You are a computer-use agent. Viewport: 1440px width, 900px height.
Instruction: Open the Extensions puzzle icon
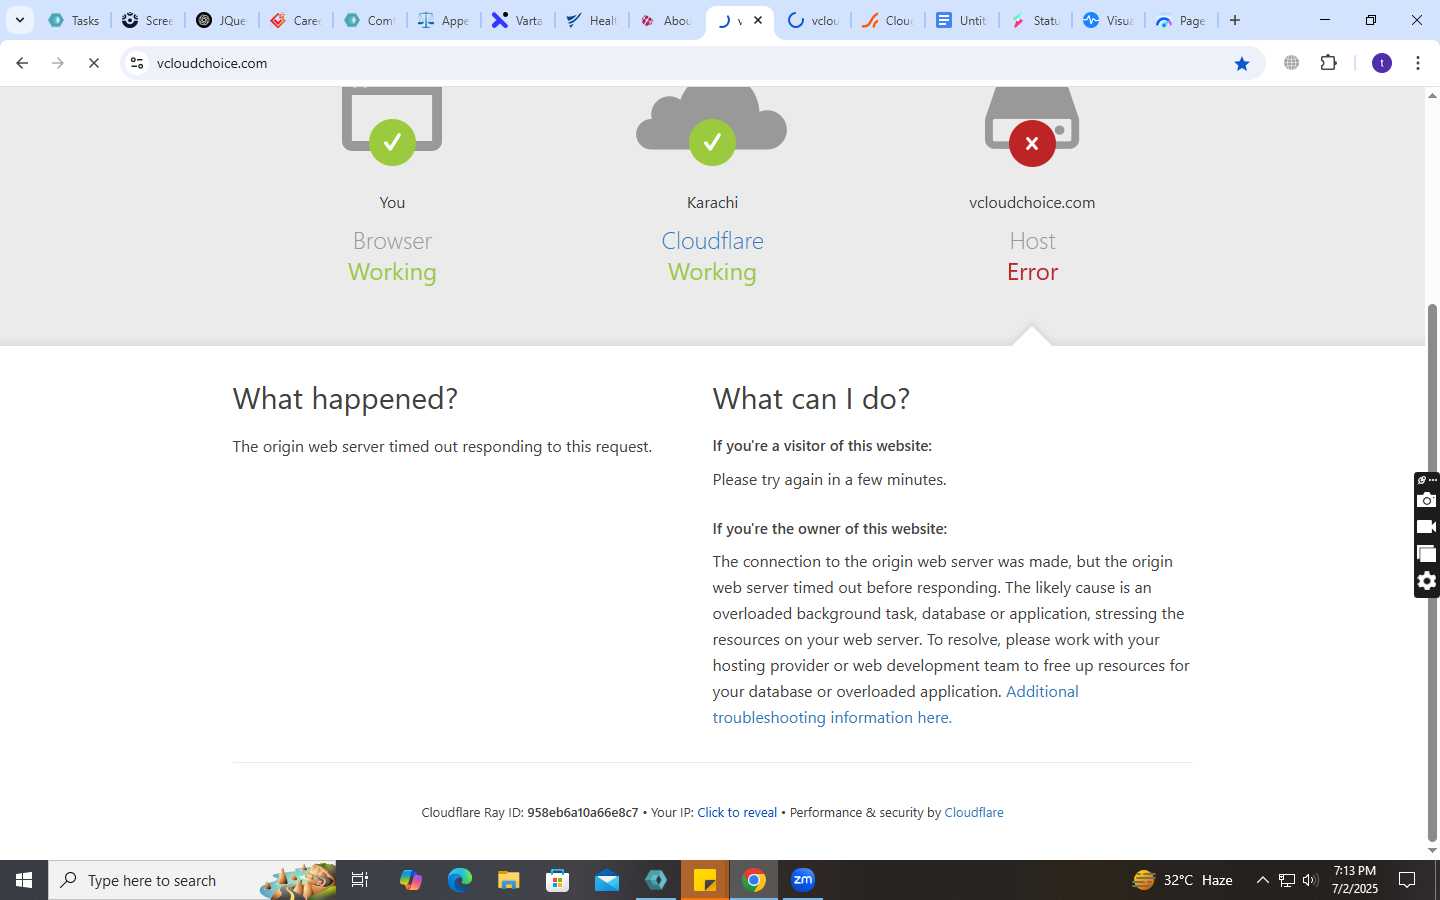coord(1329,63)
